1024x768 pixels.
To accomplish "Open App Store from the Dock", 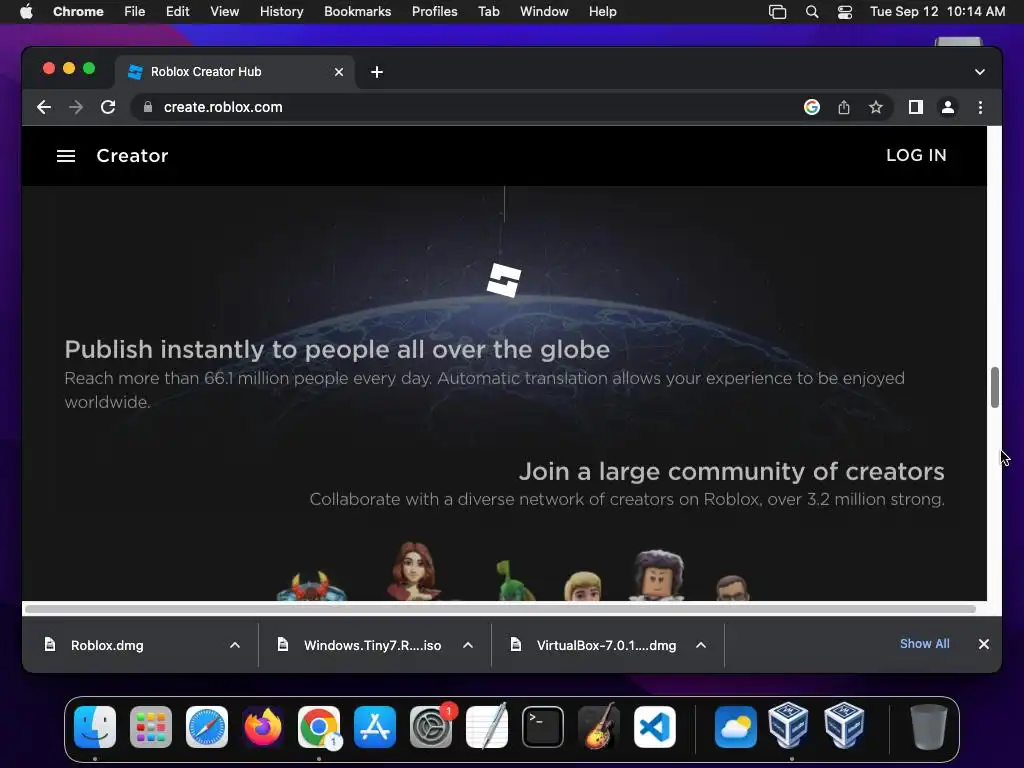I will pos(375,727).
